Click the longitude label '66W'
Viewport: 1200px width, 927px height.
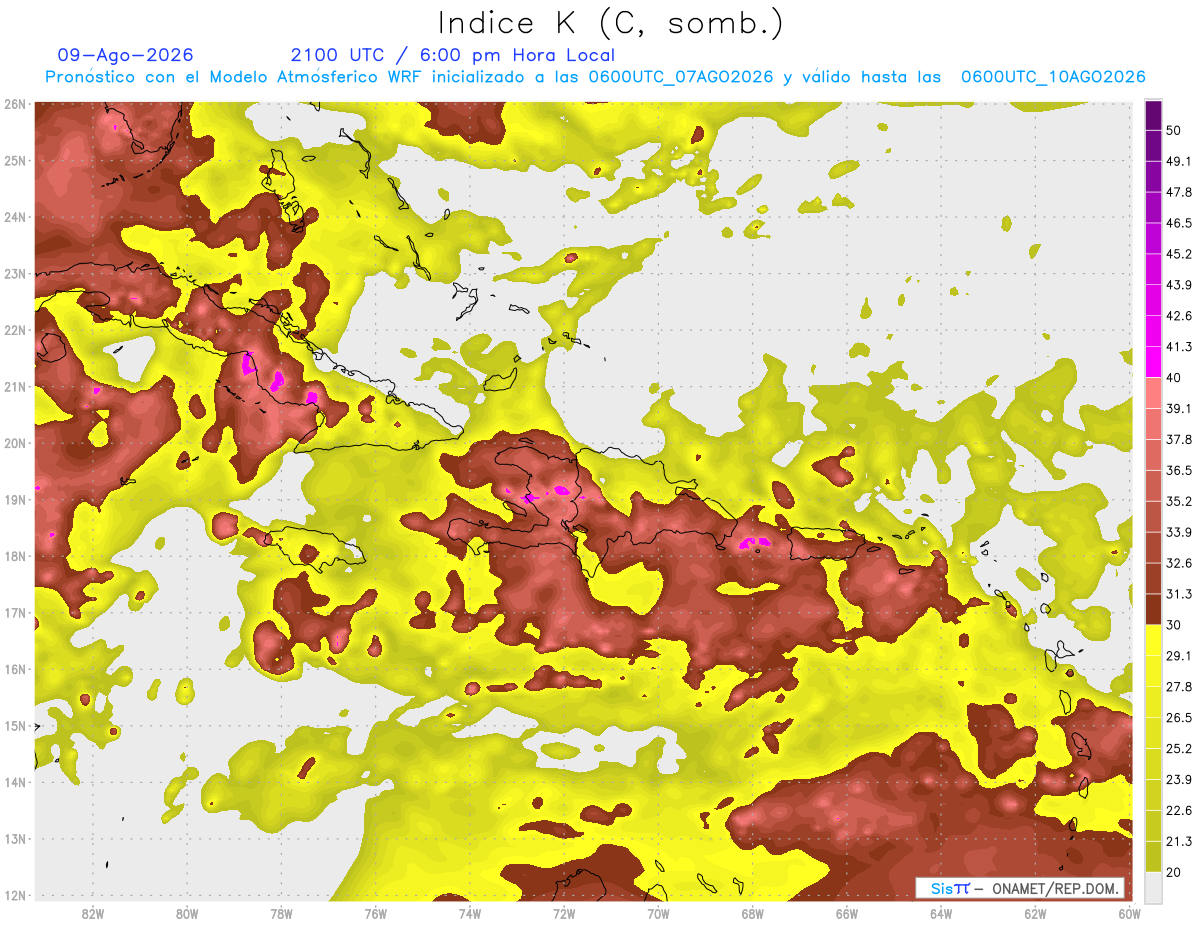(x=847, y=914)
